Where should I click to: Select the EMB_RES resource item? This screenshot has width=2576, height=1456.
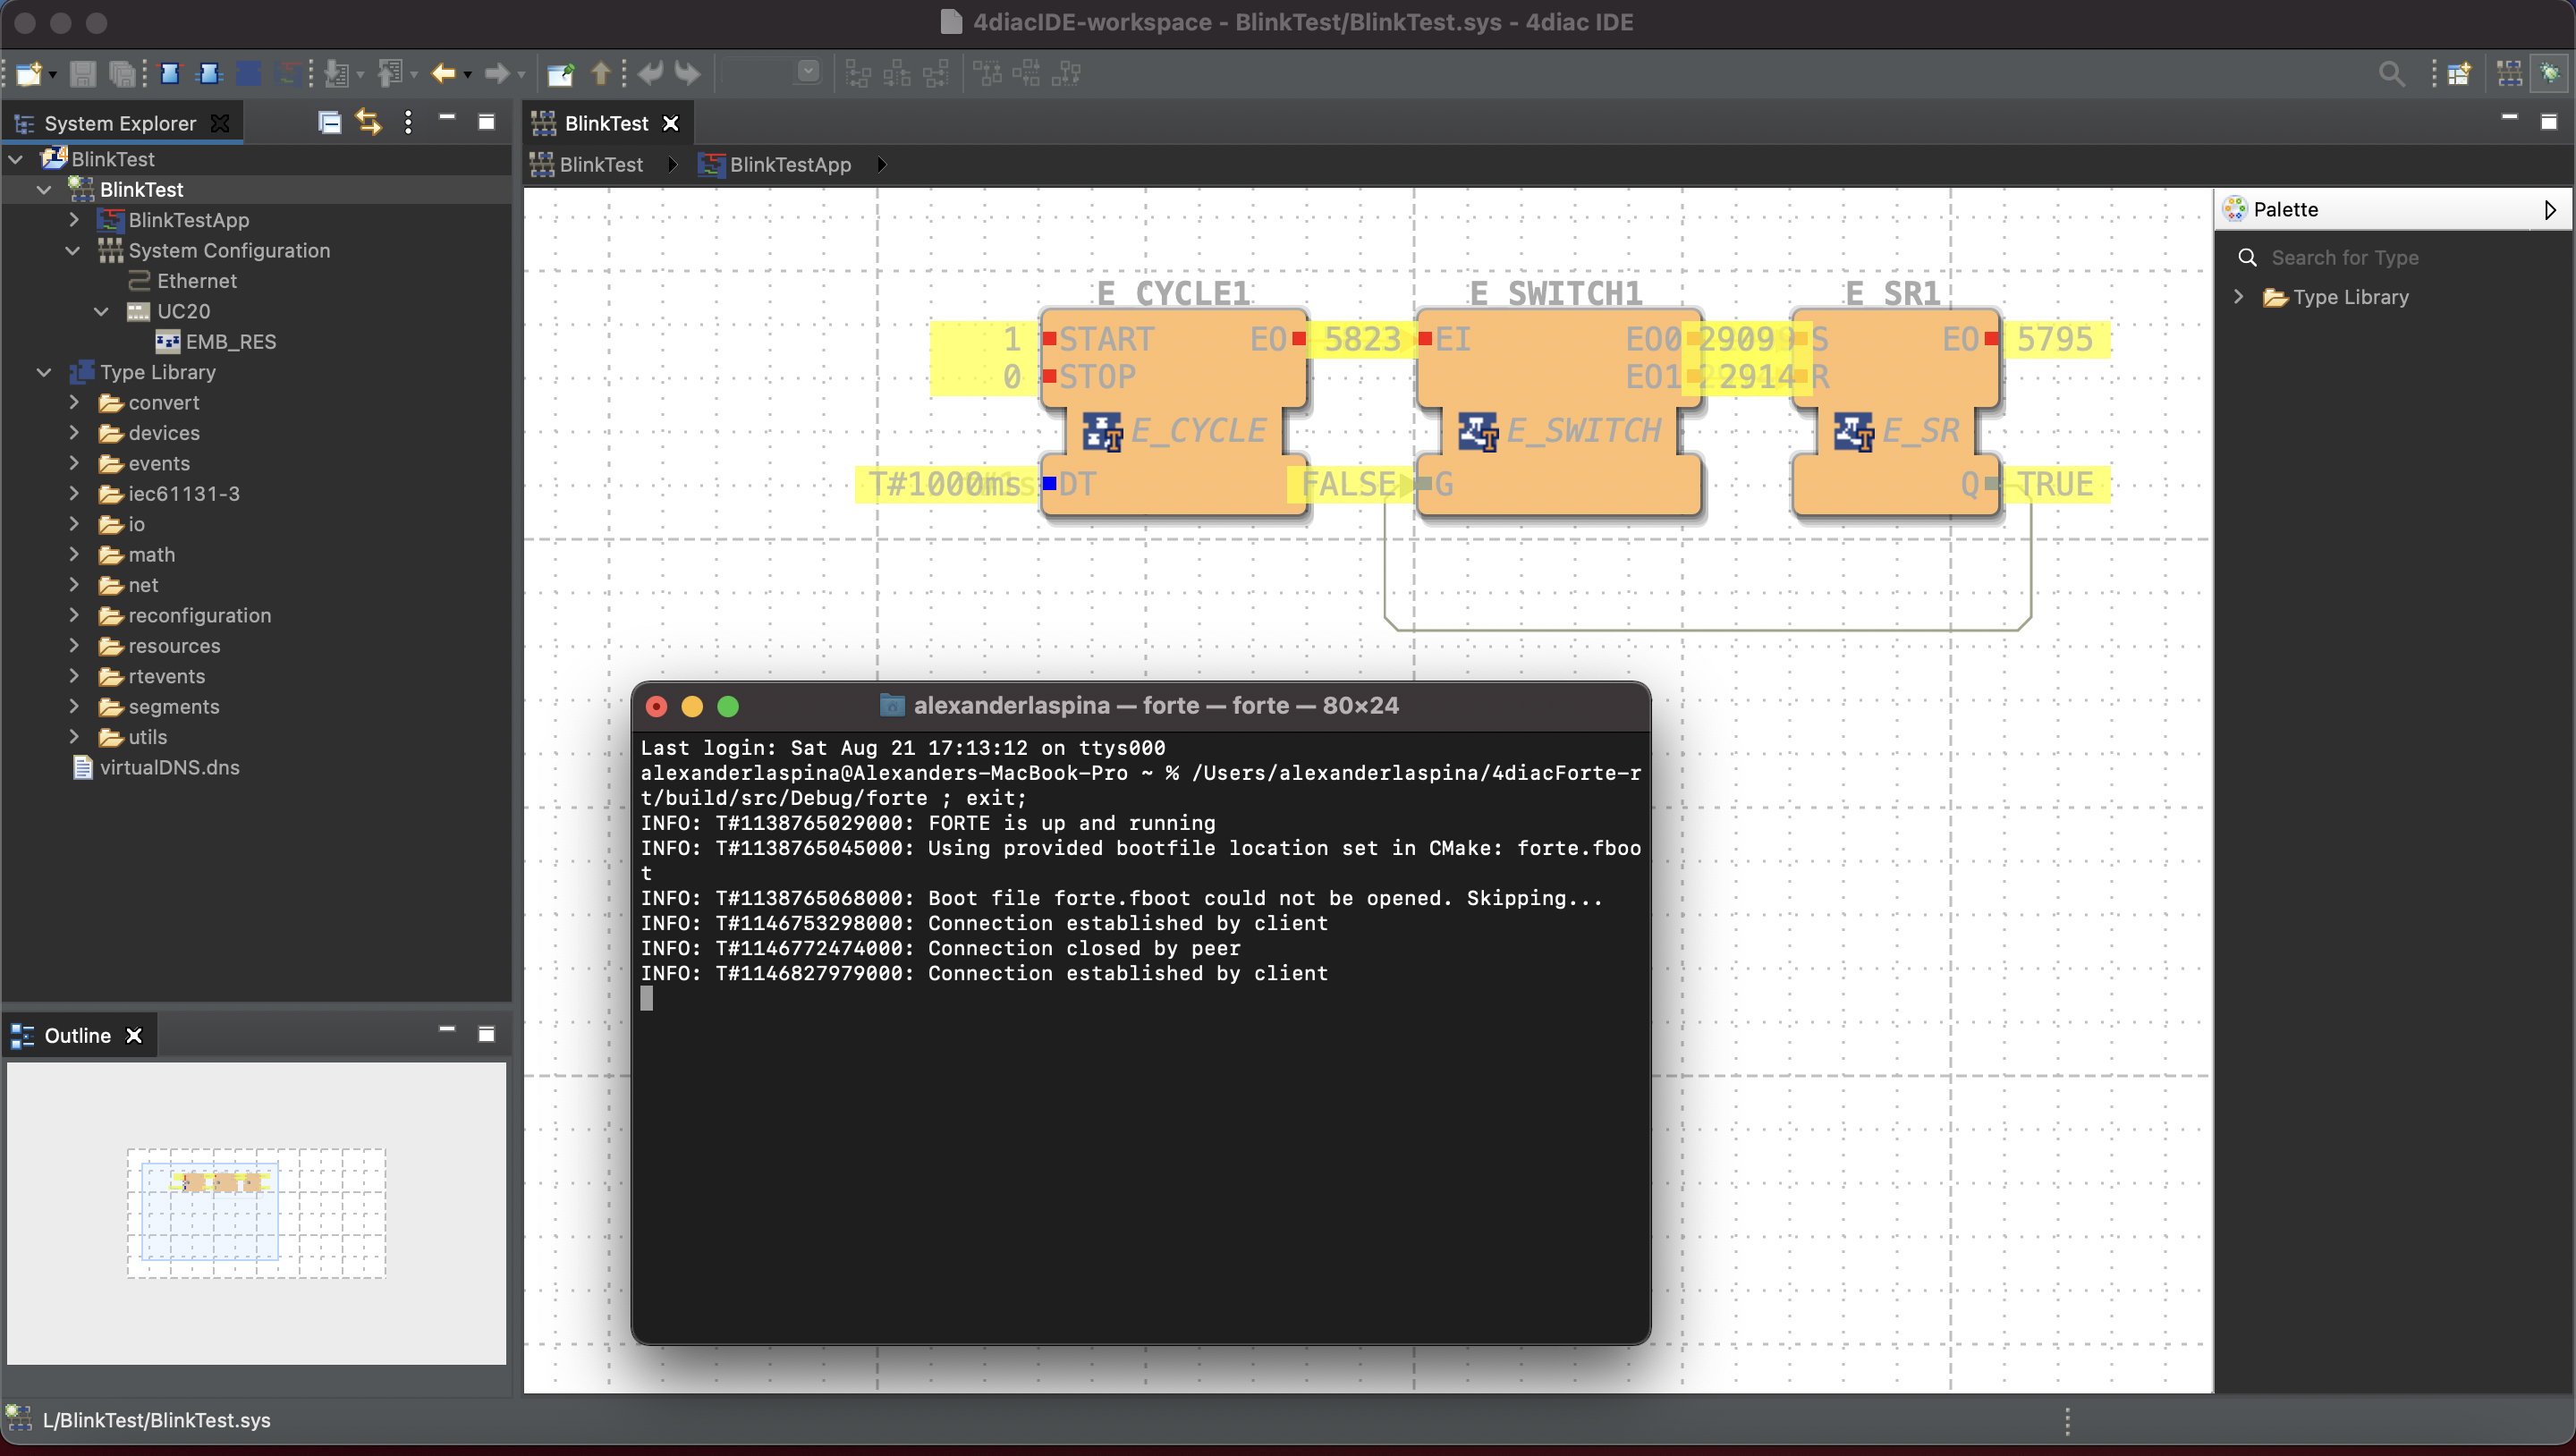[216, 341]
